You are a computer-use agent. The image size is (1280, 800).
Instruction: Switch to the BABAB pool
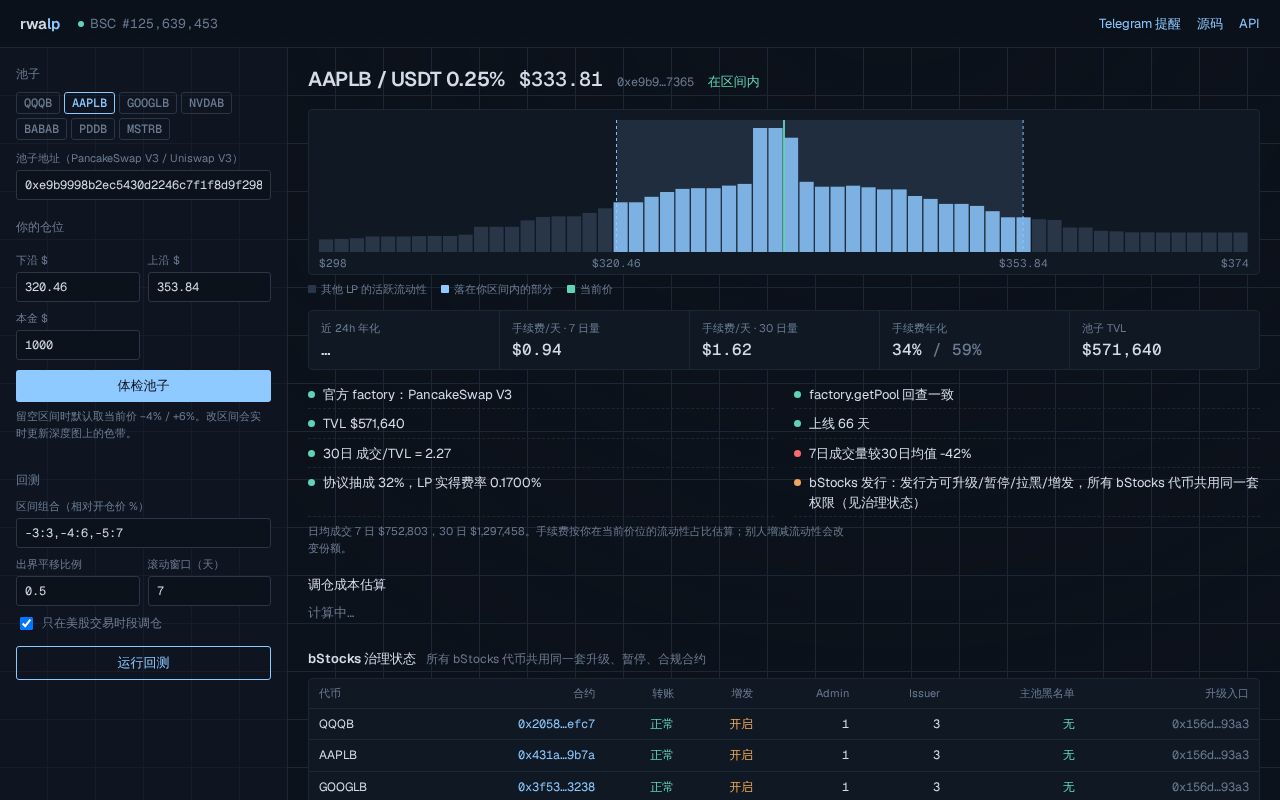(41, 129)
